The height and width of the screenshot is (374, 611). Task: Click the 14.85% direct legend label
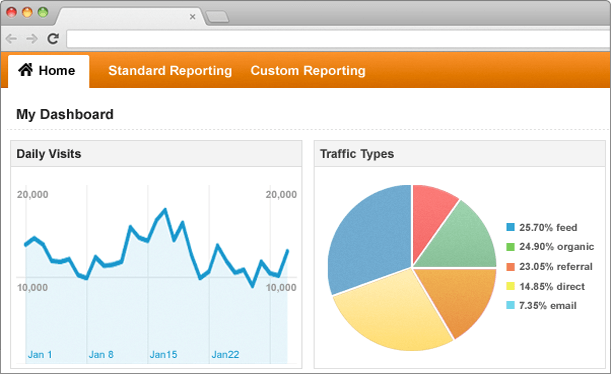[x=552, y=287]
